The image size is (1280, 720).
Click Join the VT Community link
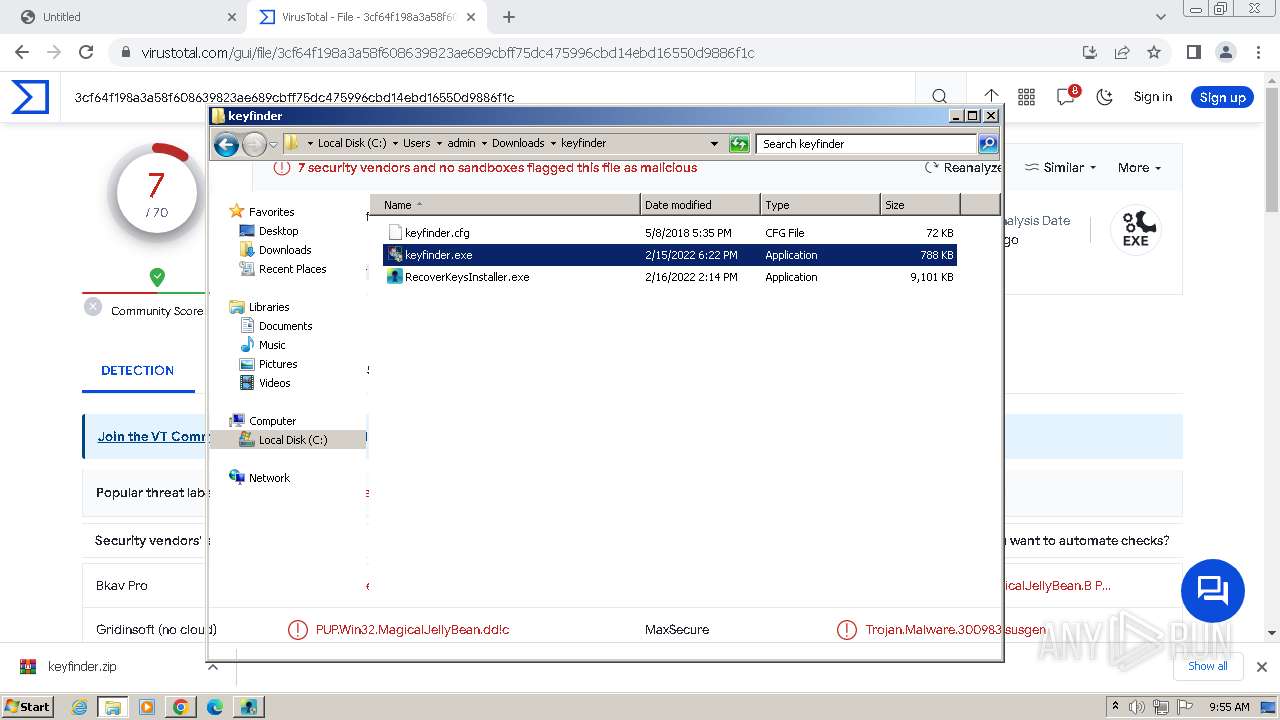152,437
